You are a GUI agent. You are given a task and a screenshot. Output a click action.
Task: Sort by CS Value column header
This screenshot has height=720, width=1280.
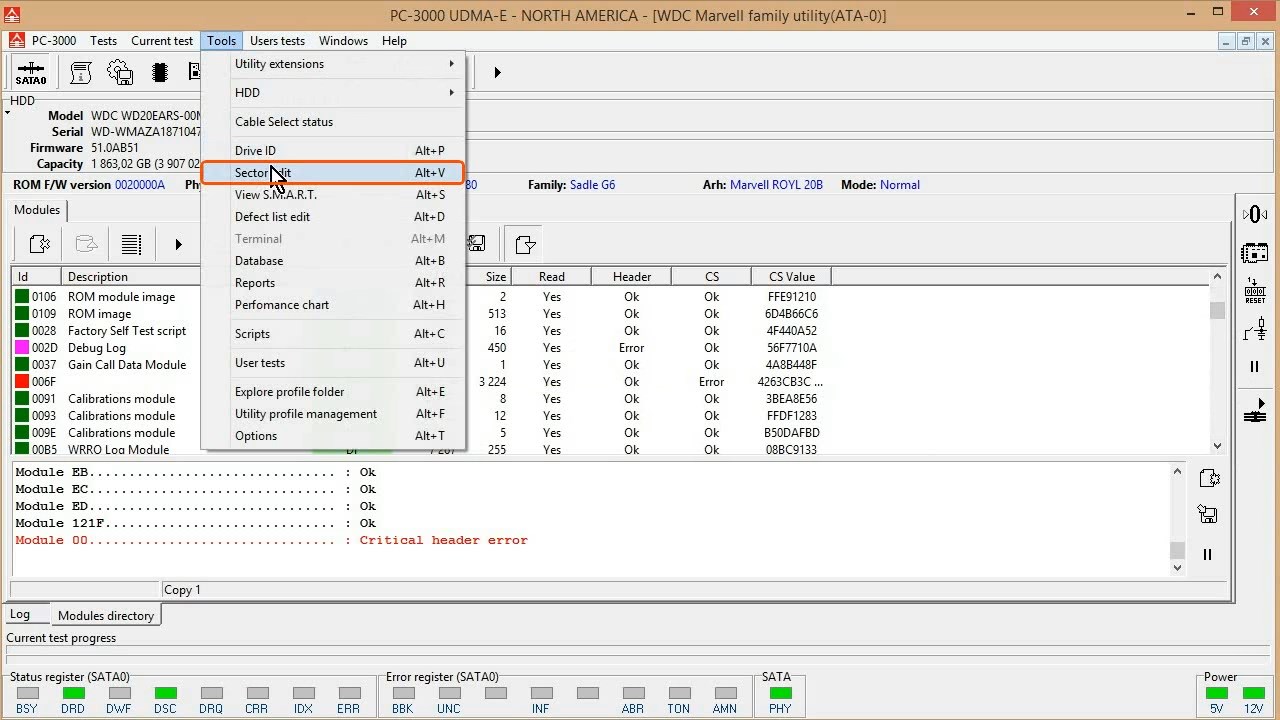[x=791, y=277]
